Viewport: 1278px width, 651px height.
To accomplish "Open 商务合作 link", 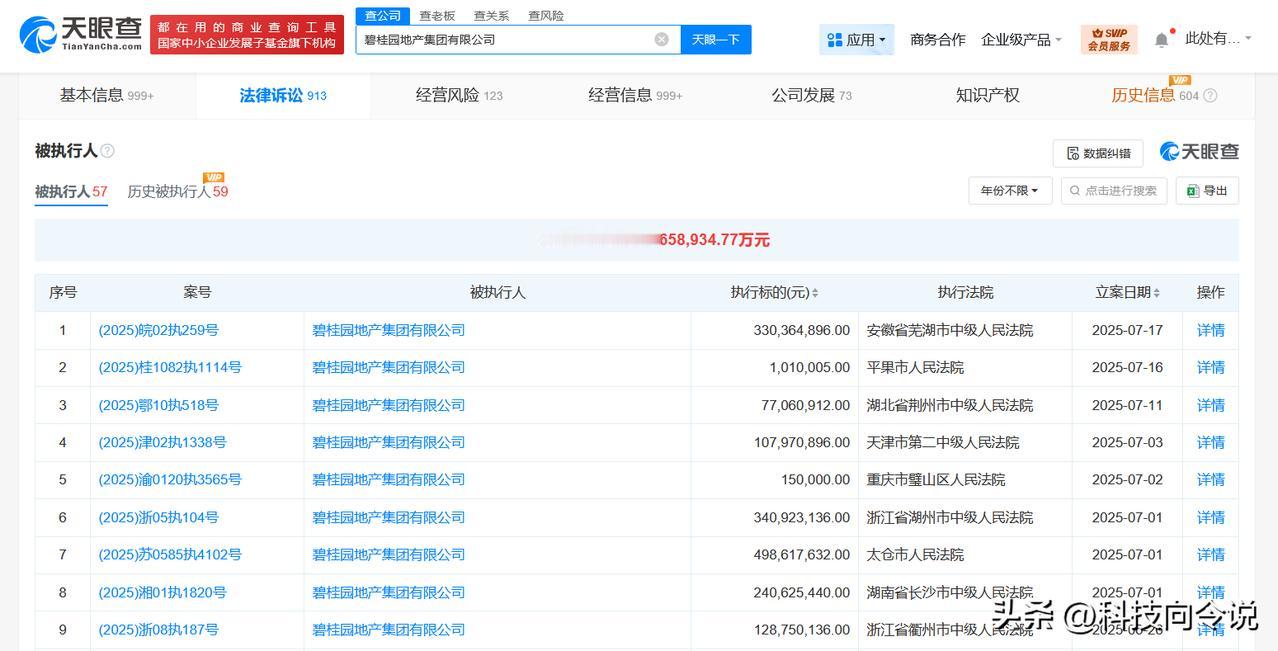I will pos(937,40).
